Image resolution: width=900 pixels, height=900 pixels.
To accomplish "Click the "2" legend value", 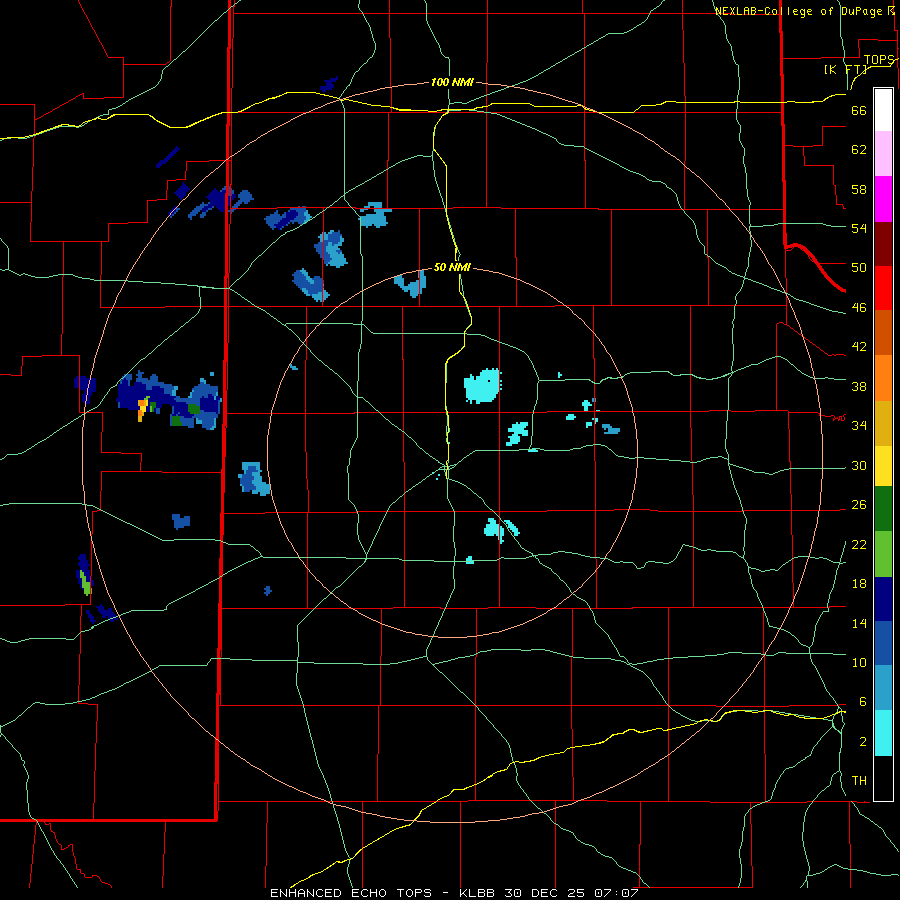I will click(x=862, y=741).
